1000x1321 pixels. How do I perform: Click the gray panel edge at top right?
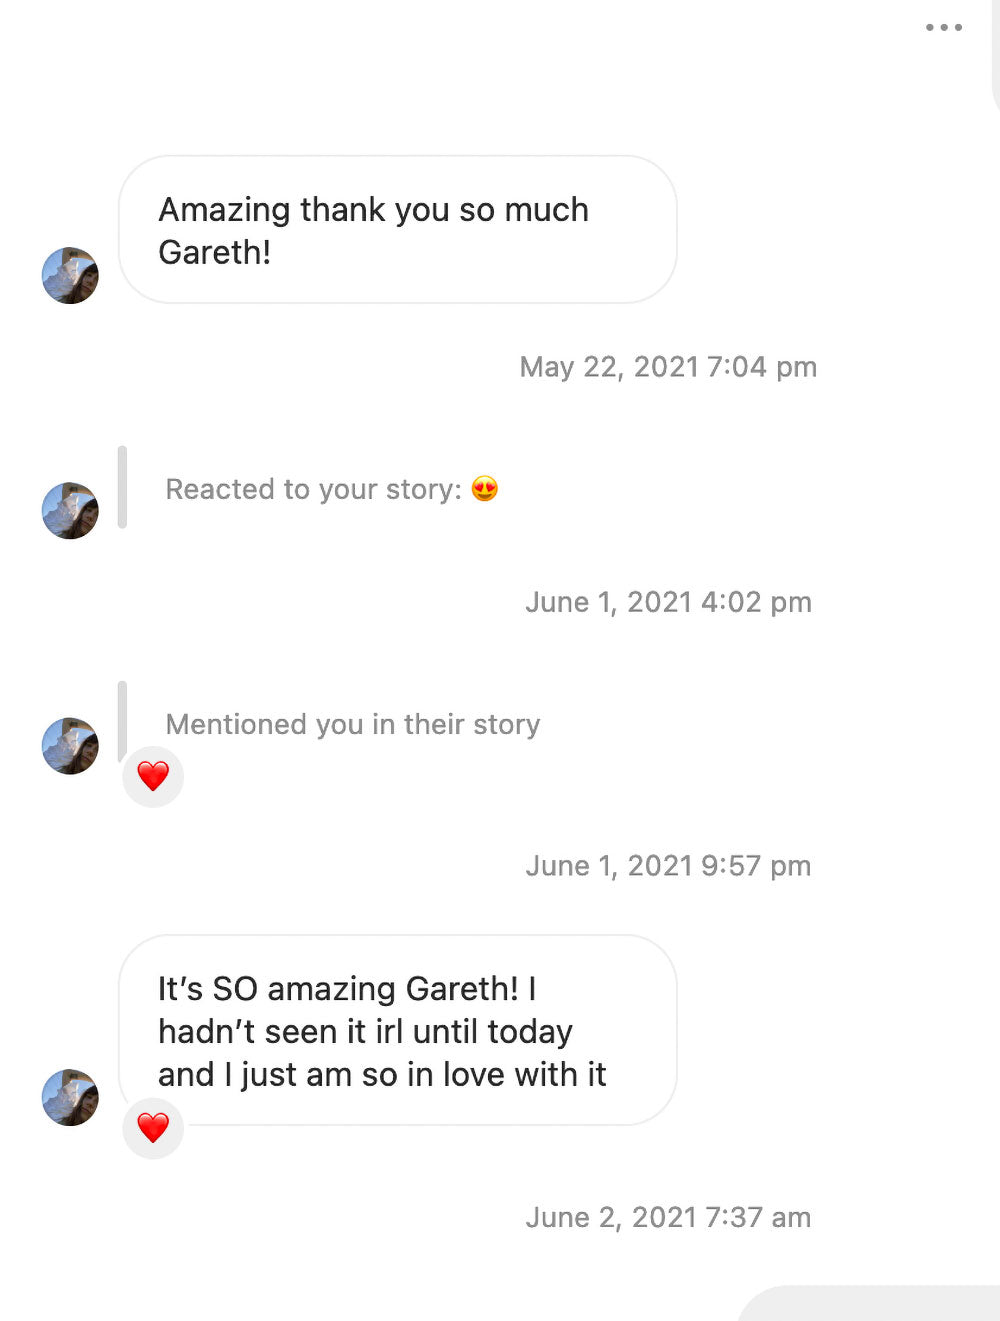994,60
